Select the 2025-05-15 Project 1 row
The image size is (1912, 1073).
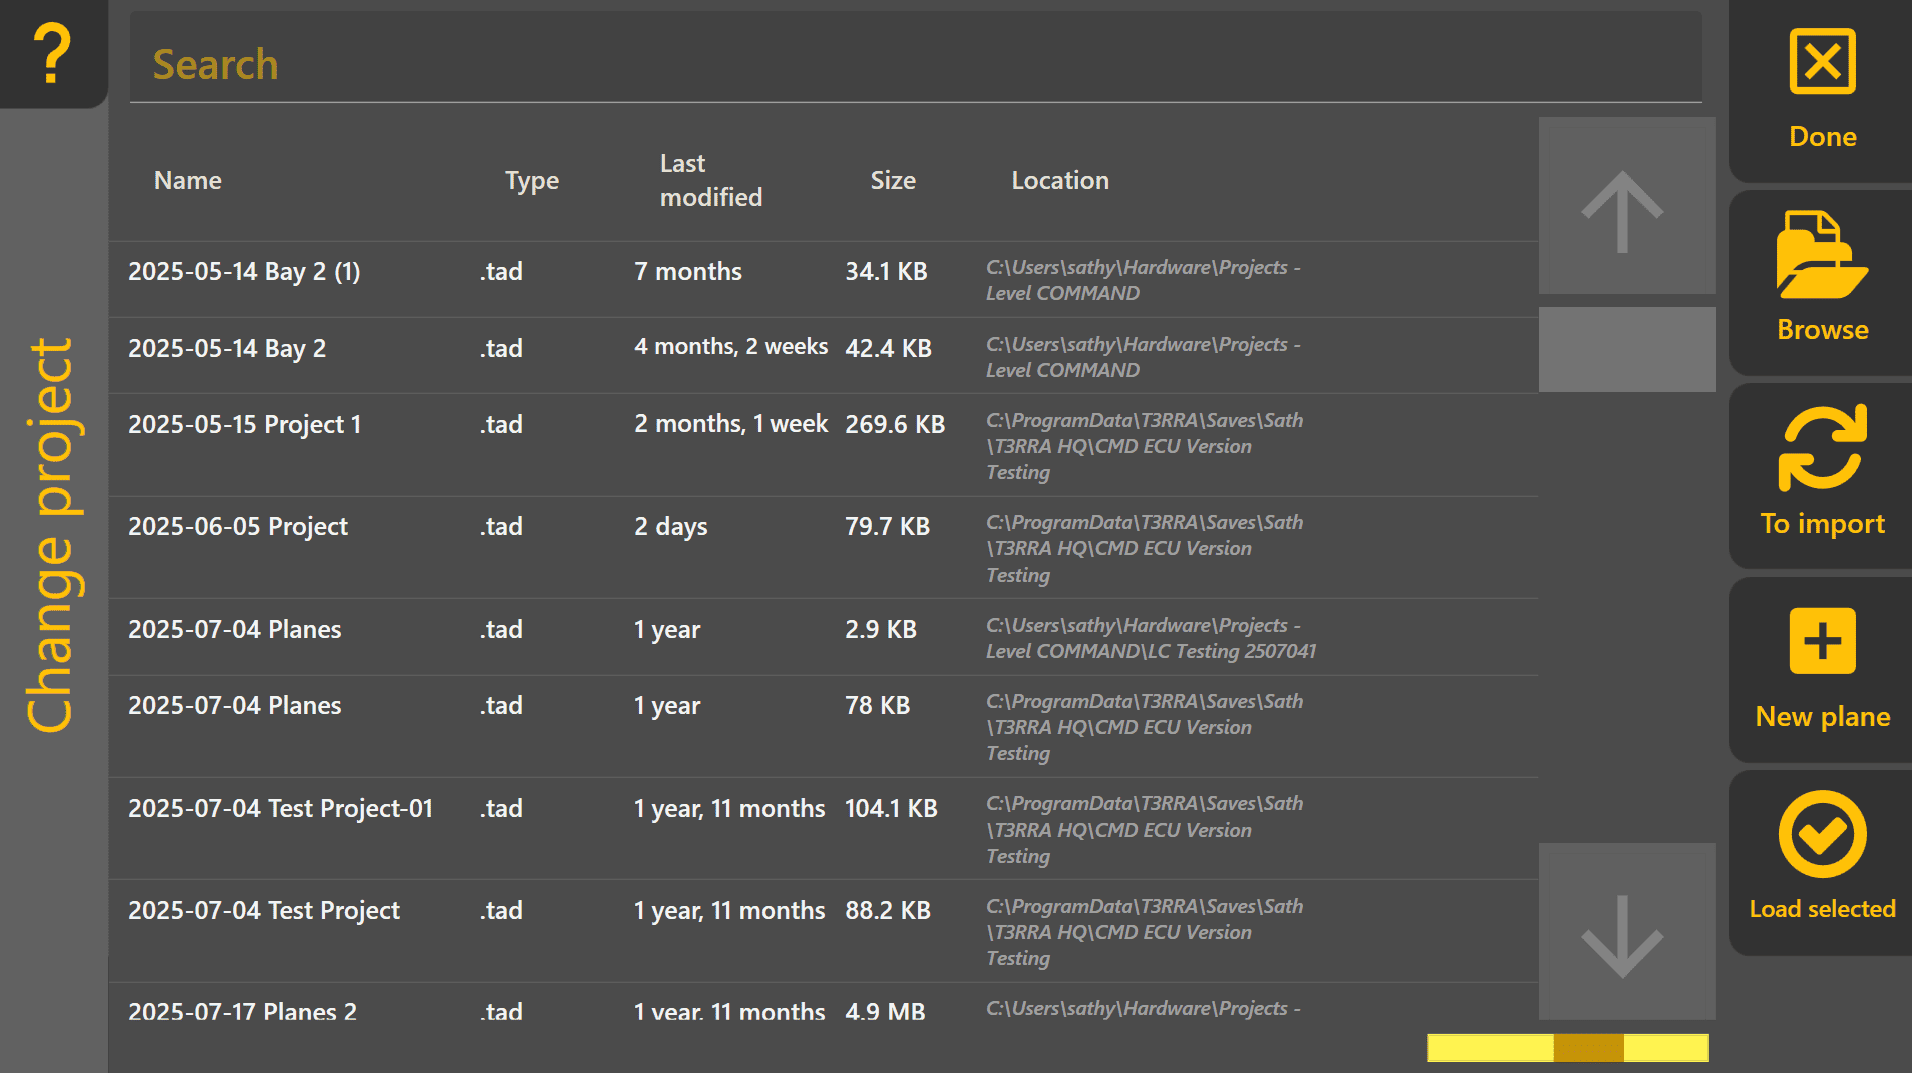point(823,444)
